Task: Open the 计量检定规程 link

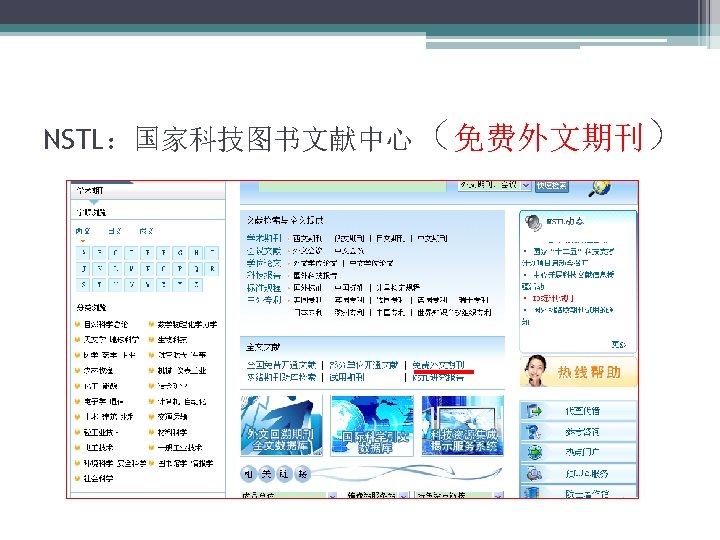Action: 398,287
